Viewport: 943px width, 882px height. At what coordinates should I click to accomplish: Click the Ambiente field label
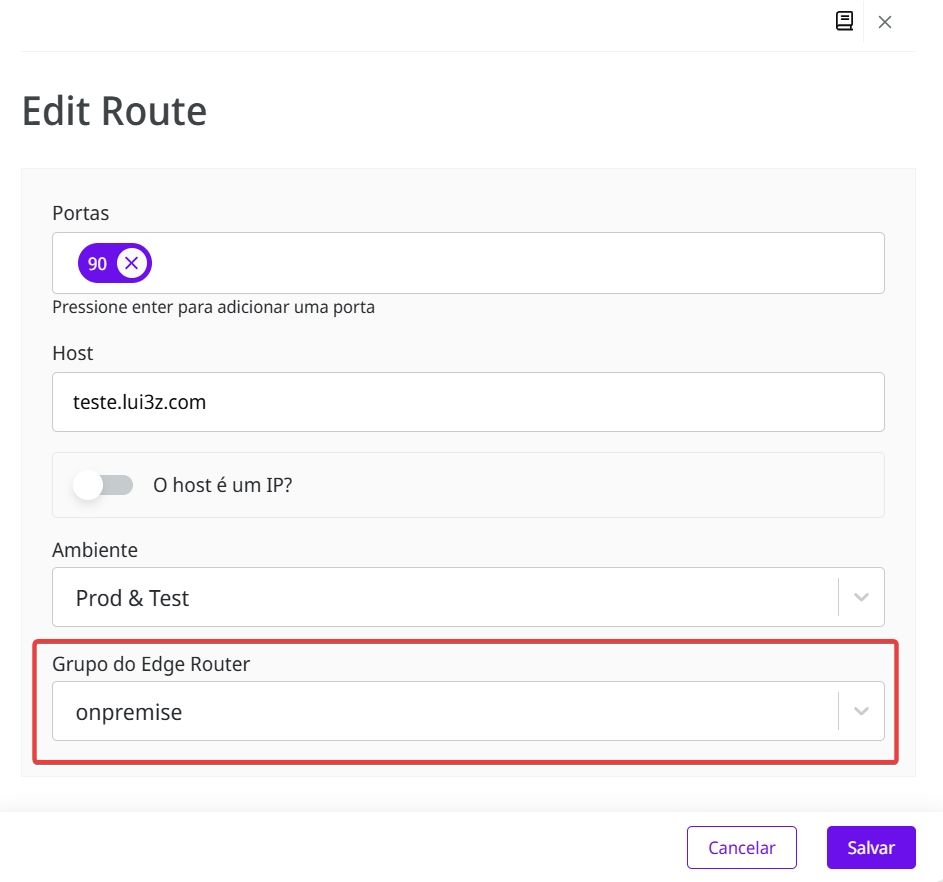(95, 550)
